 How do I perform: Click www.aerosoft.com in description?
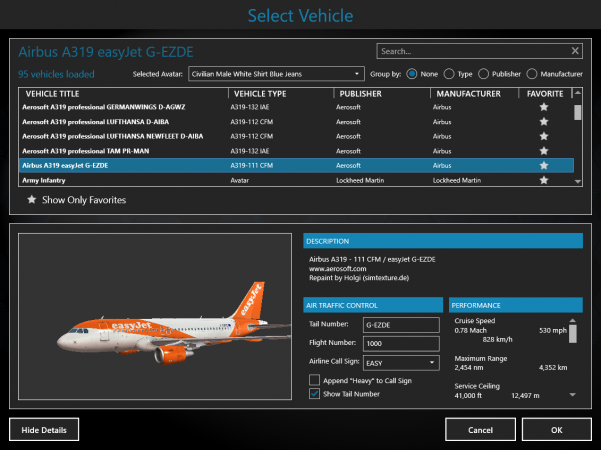337,269
